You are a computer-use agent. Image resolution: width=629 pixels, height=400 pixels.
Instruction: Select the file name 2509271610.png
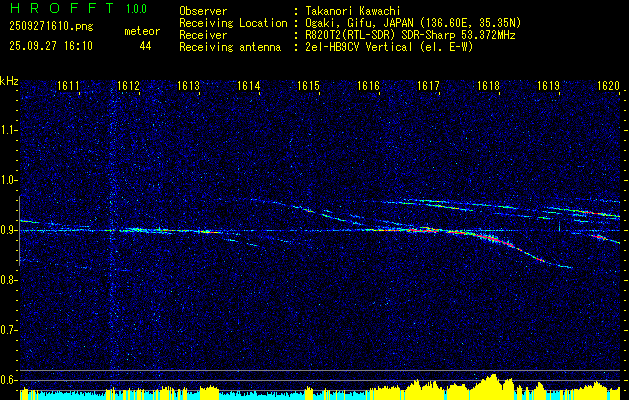pos(51,27)
